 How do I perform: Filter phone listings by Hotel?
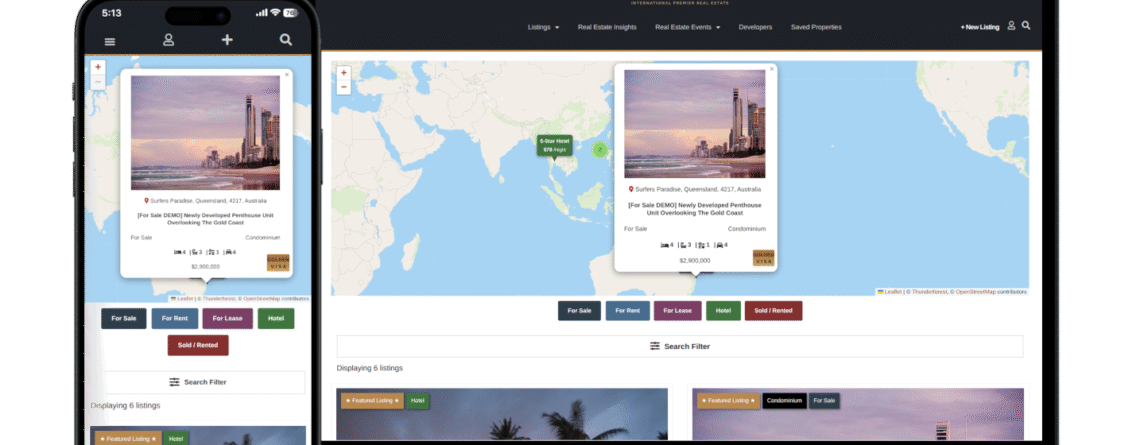coord(276,318)
